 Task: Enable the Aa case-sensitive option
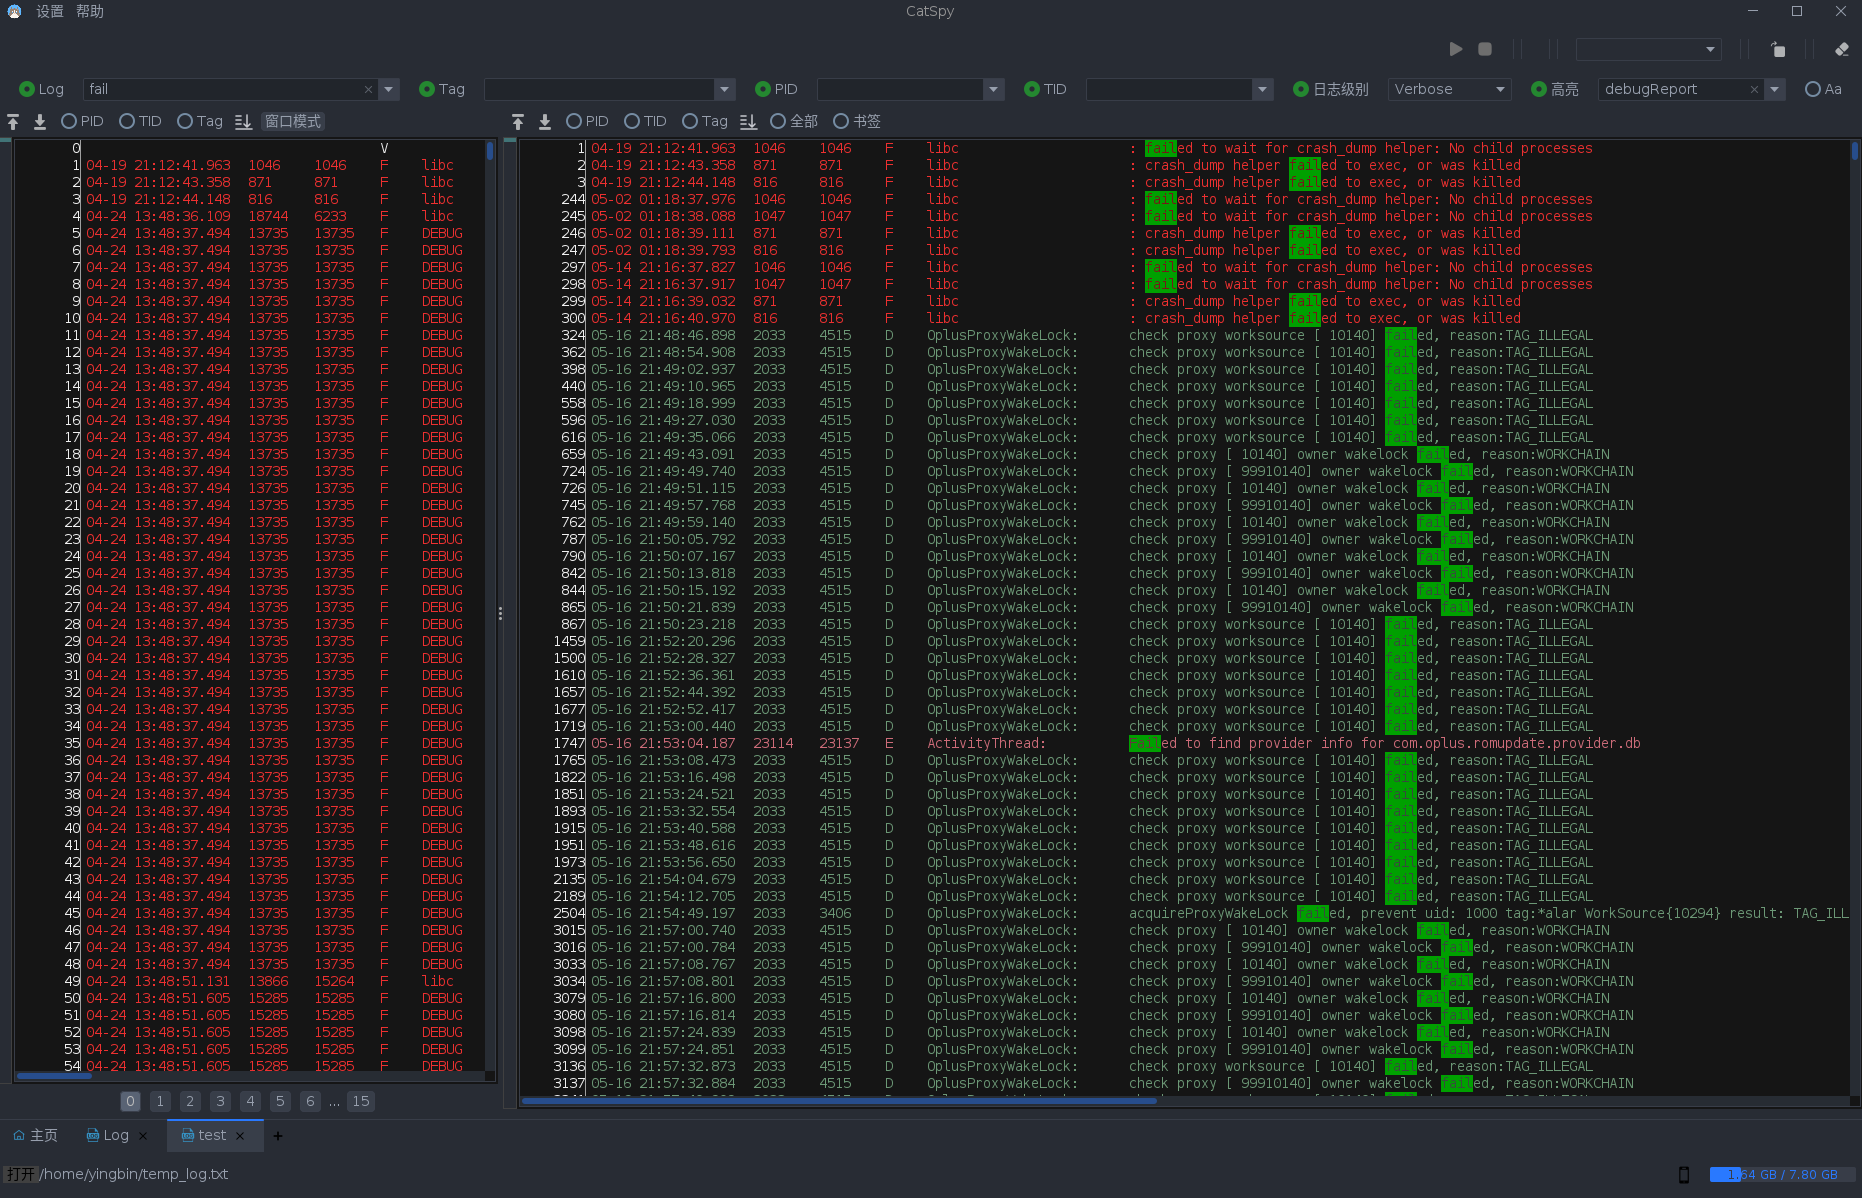coord(1823,89)
